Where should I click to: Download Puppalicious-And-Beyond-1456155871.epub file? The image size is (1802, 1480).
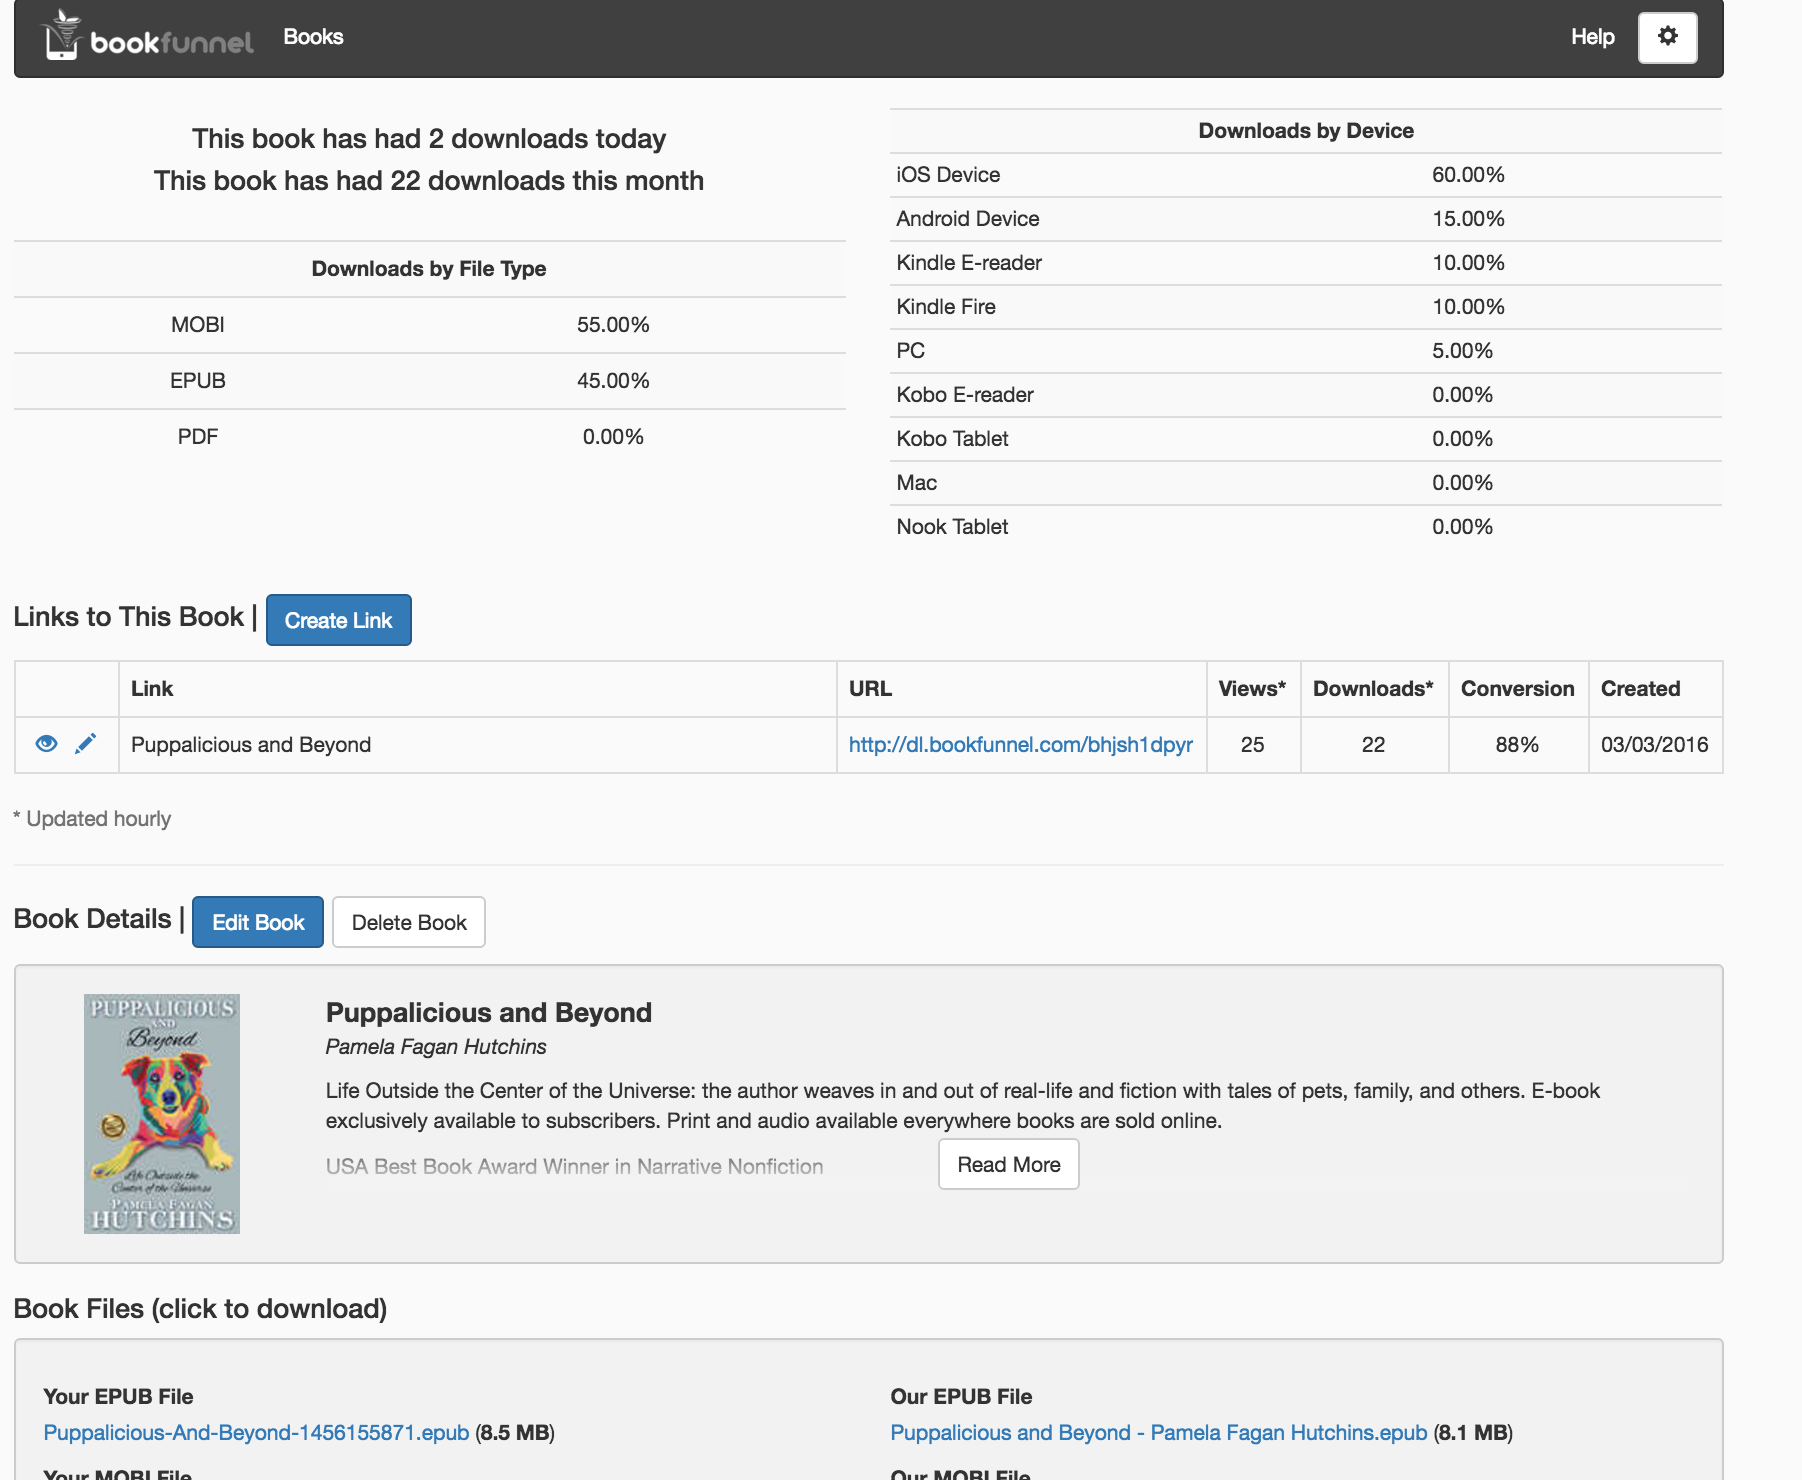256,1433
